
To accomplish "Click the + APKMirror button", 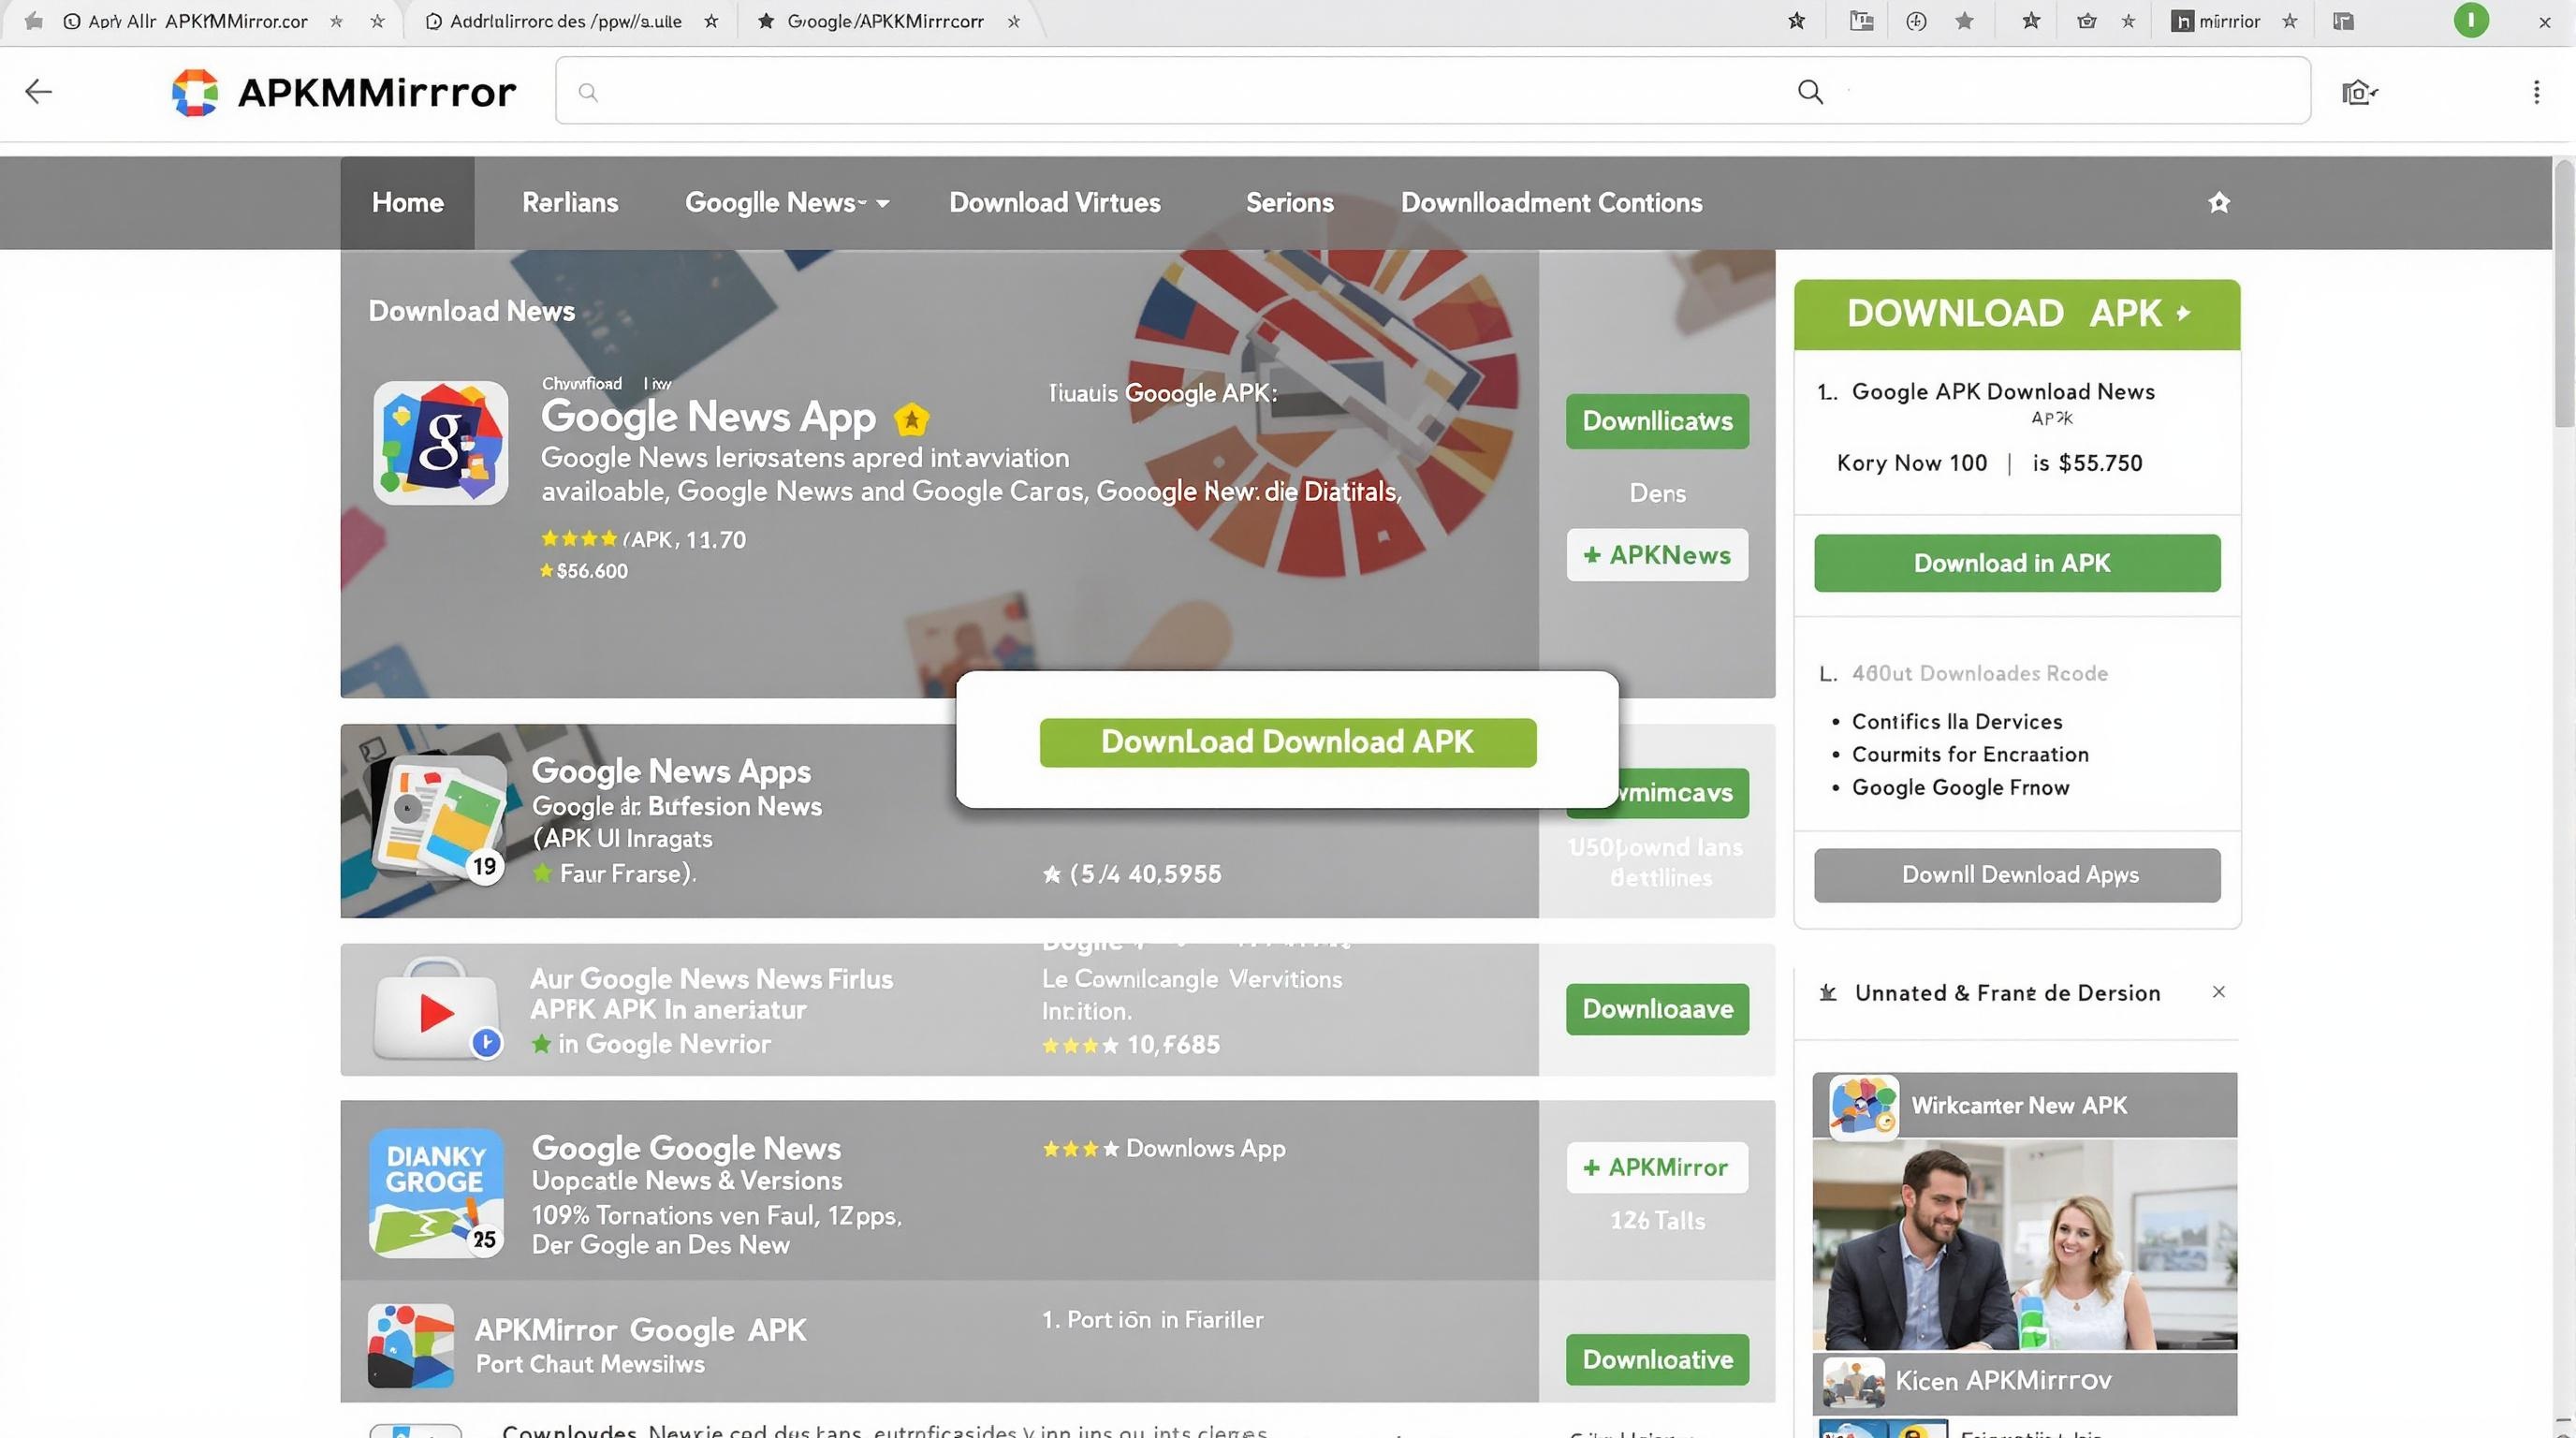I will (1657, 1167).
